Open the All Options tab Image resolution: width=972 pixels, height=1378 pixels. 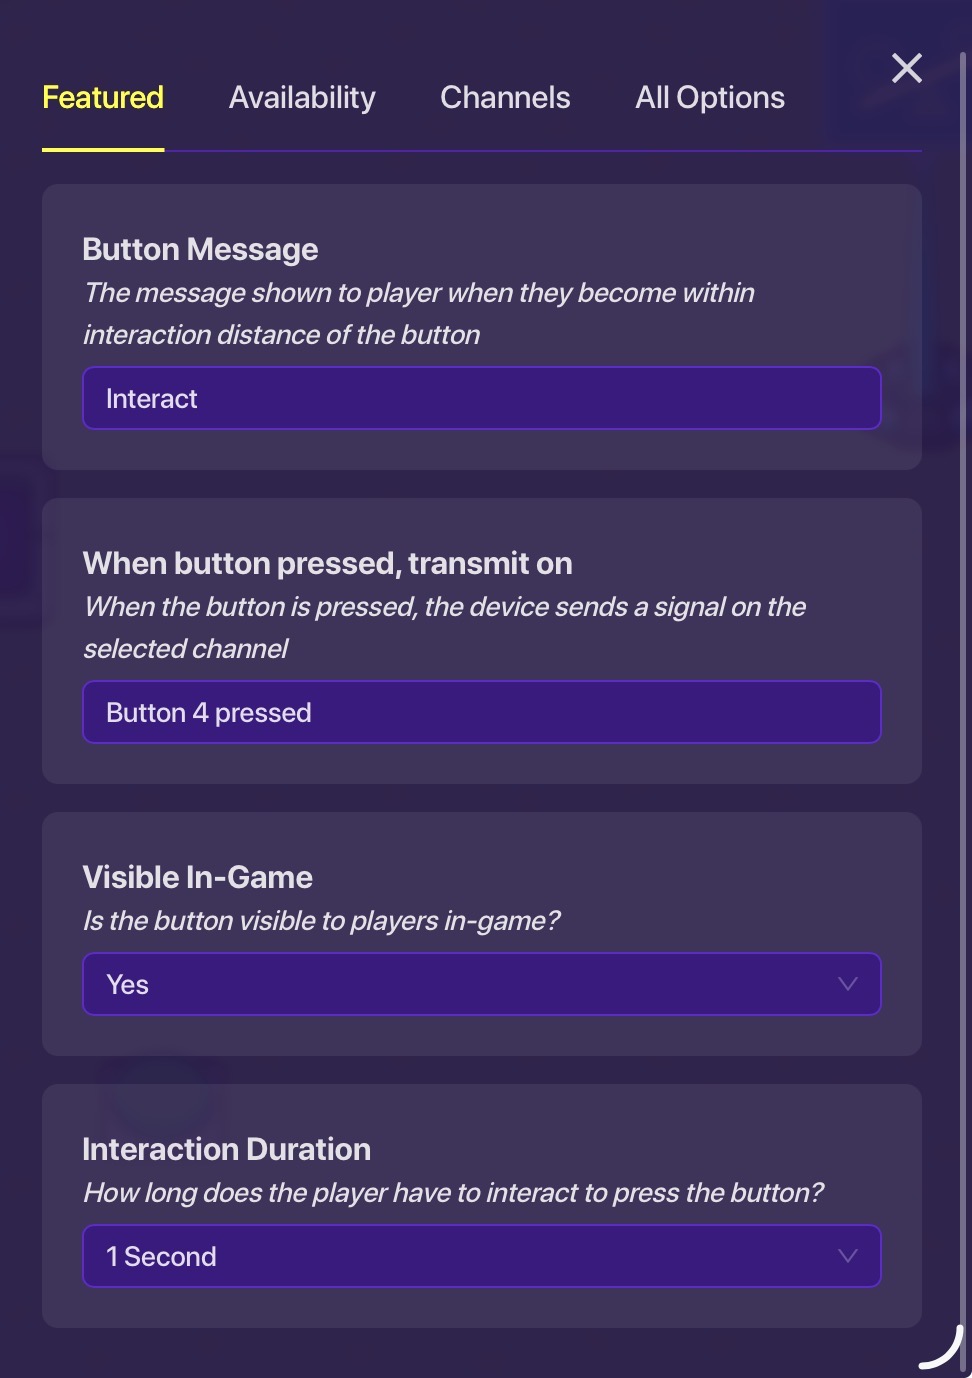tap(710, 98)
